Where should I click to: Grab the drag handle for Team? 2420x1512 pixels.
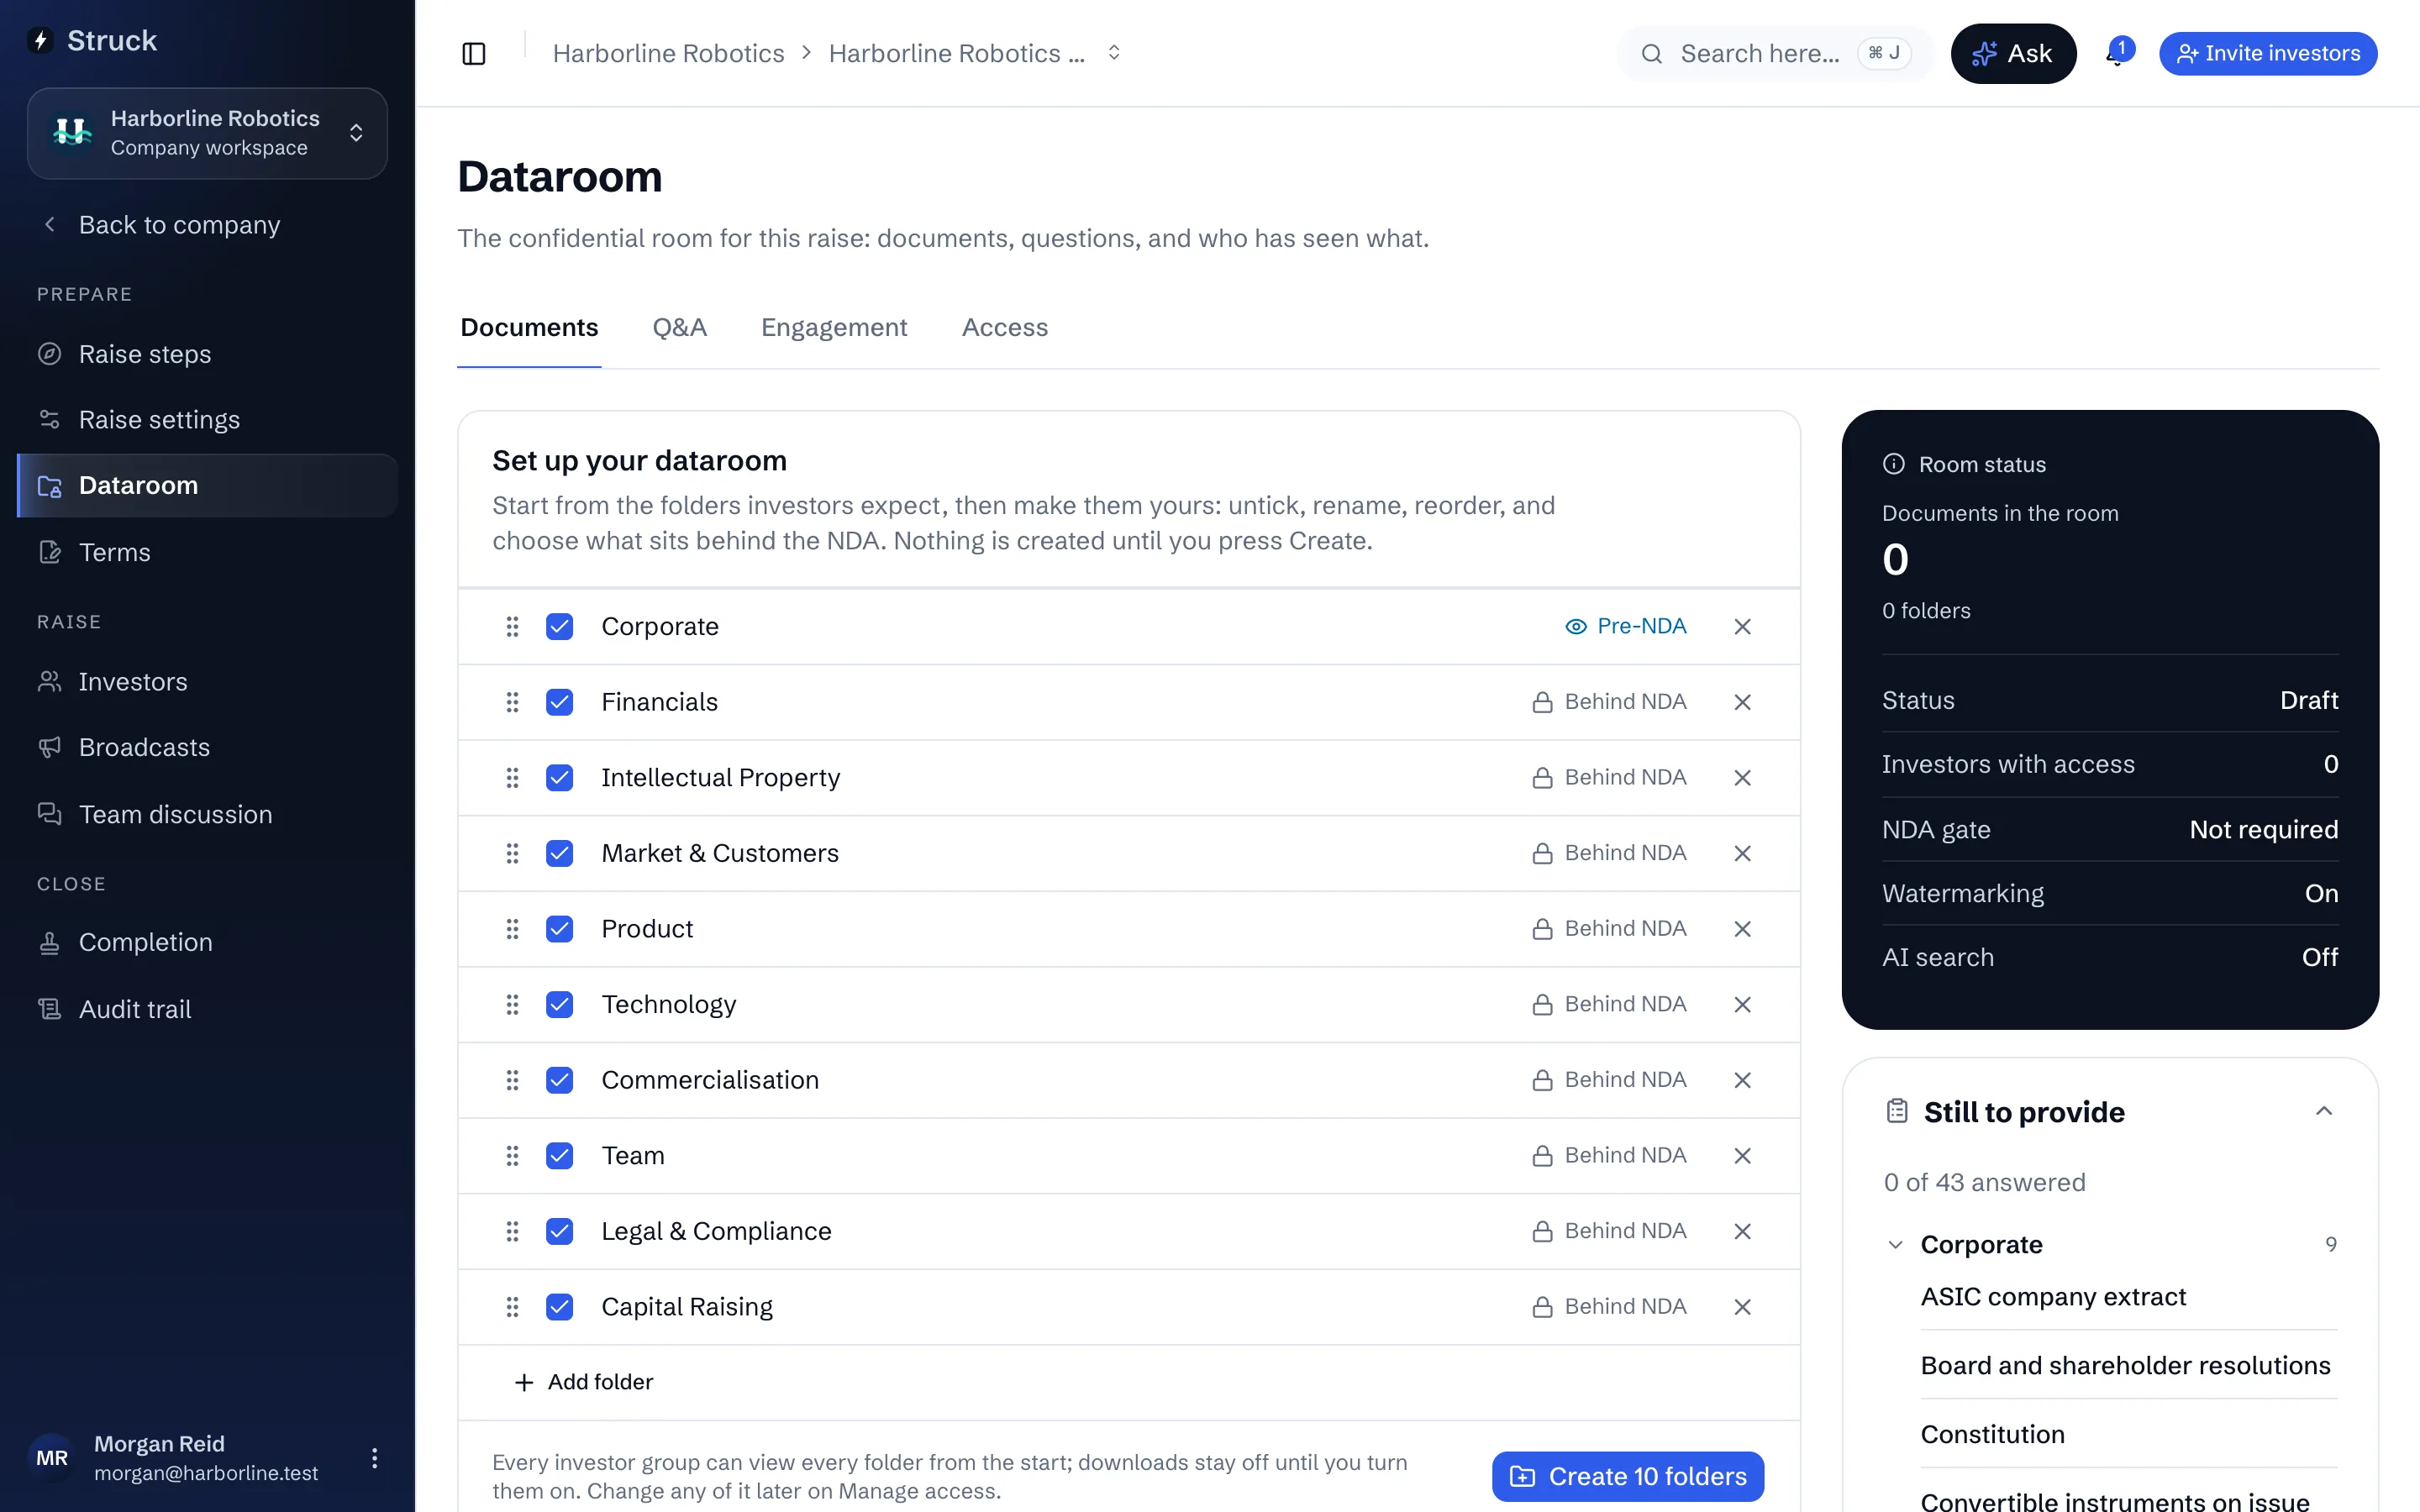[x=512, y=1156]
